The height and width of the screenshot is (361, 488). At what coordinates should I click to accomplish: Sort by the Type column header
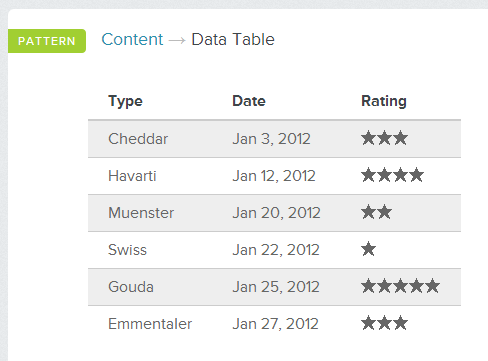click(x=125, y=101)
